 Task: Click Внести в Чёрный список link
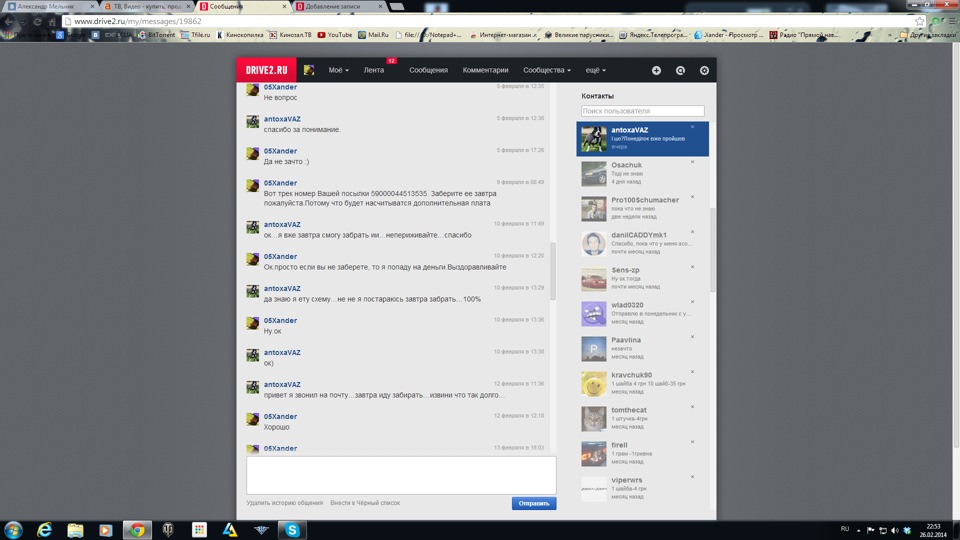(365, 503)
